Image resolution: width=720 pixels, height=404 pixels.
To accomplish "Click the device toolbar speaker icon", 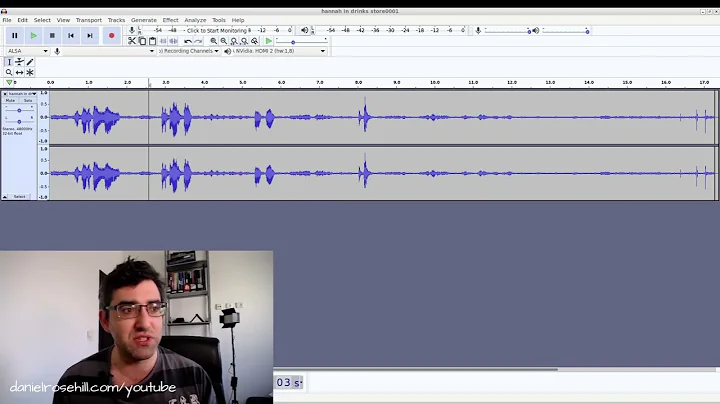I will point(227,51).
